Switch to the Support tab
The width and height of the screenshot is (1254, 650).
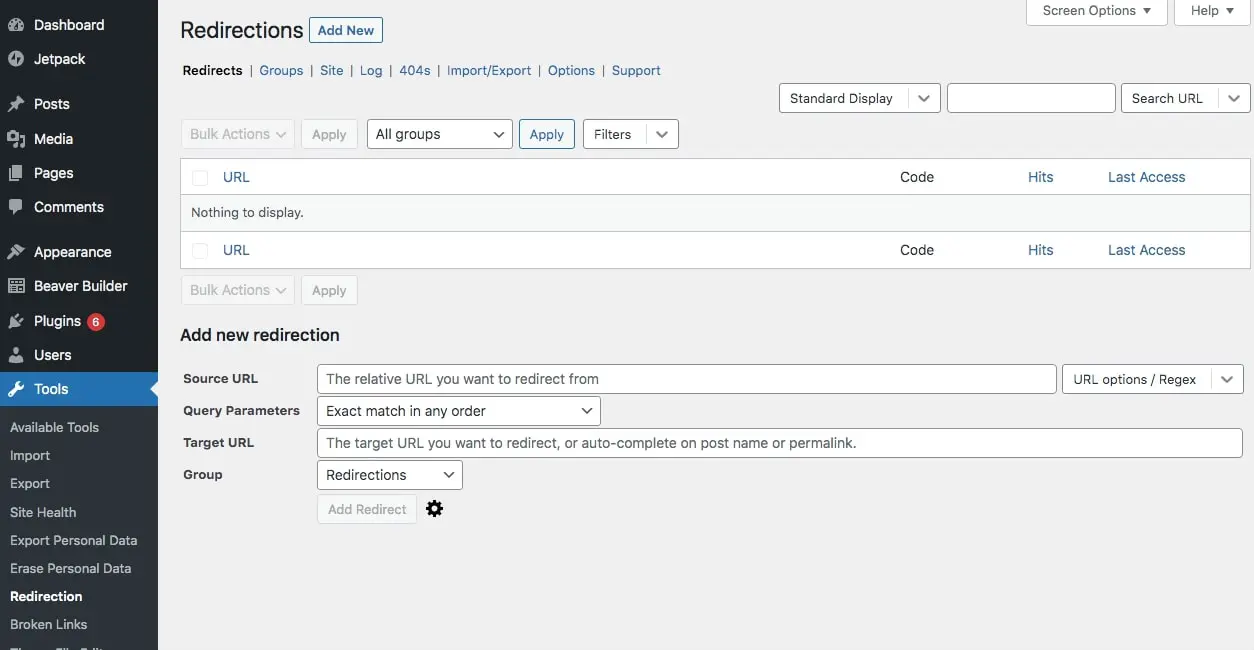point(636,70)
